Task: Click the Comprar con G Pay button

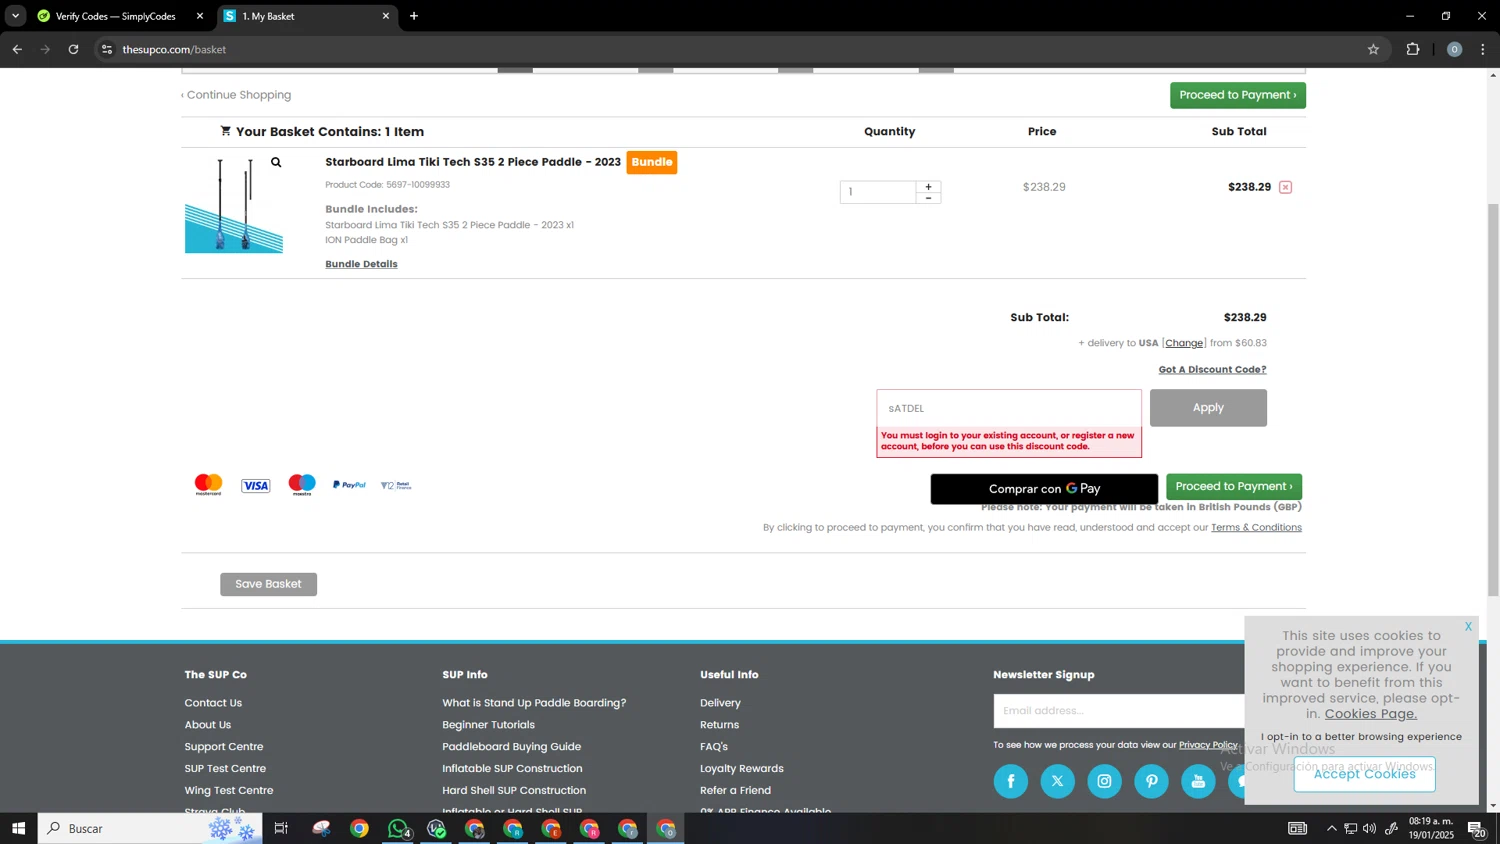Action: point(1044,489)
